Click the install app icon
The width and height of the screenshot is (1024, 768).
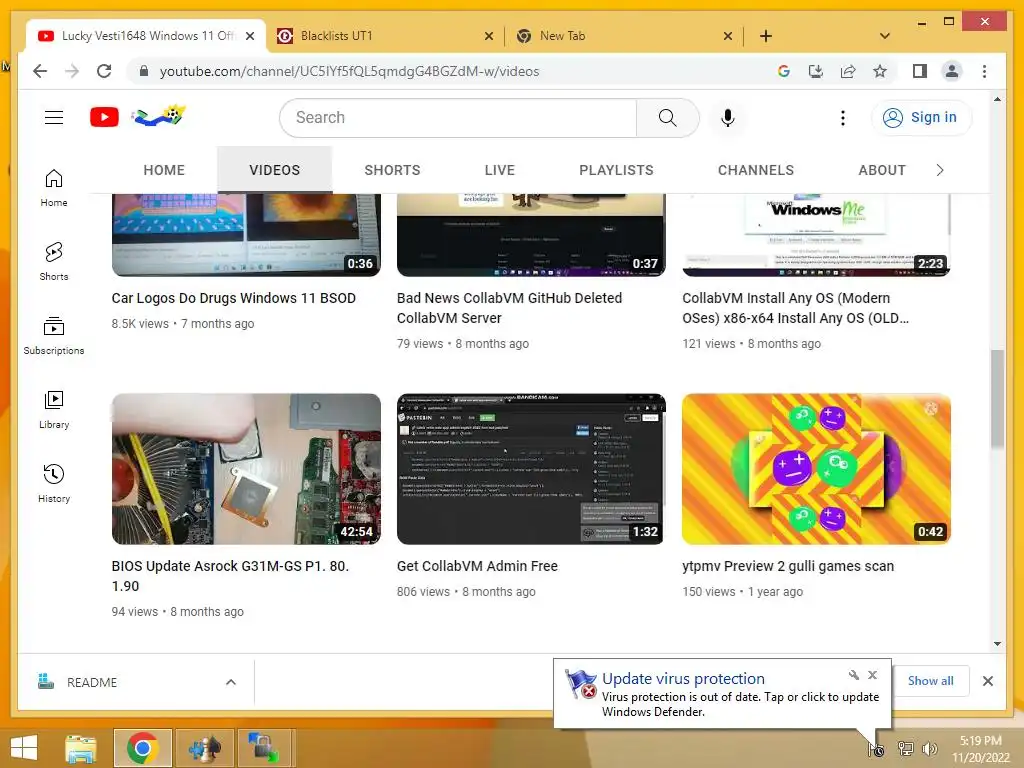pyautogui.click(x=816, y=71)
